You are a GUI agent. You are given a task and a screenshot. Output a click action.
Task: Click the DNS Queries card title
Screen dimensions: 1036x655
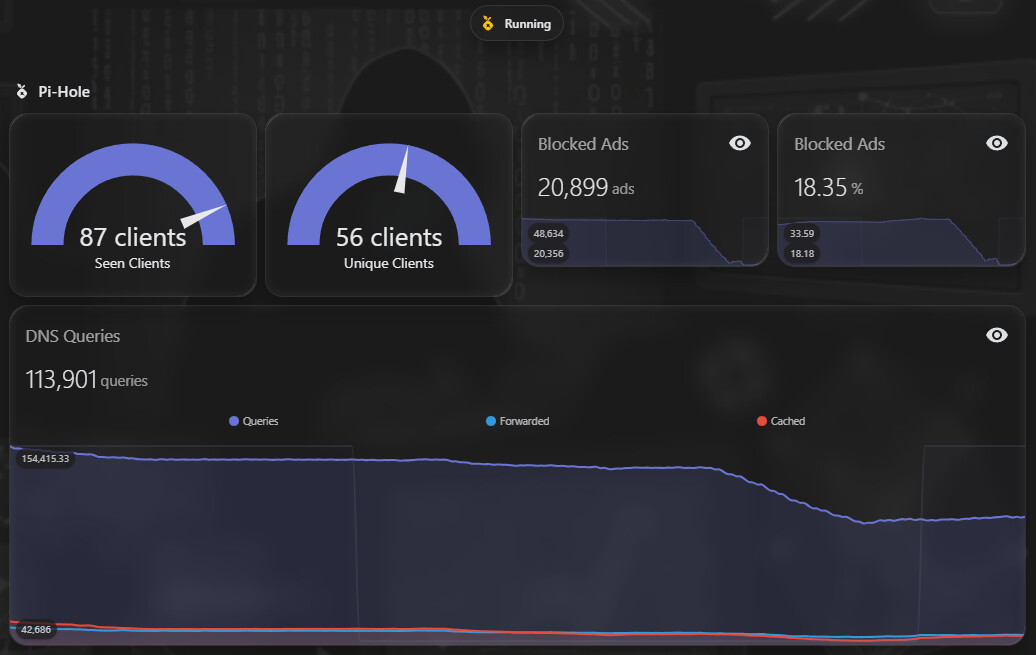(x=73, y=336)
